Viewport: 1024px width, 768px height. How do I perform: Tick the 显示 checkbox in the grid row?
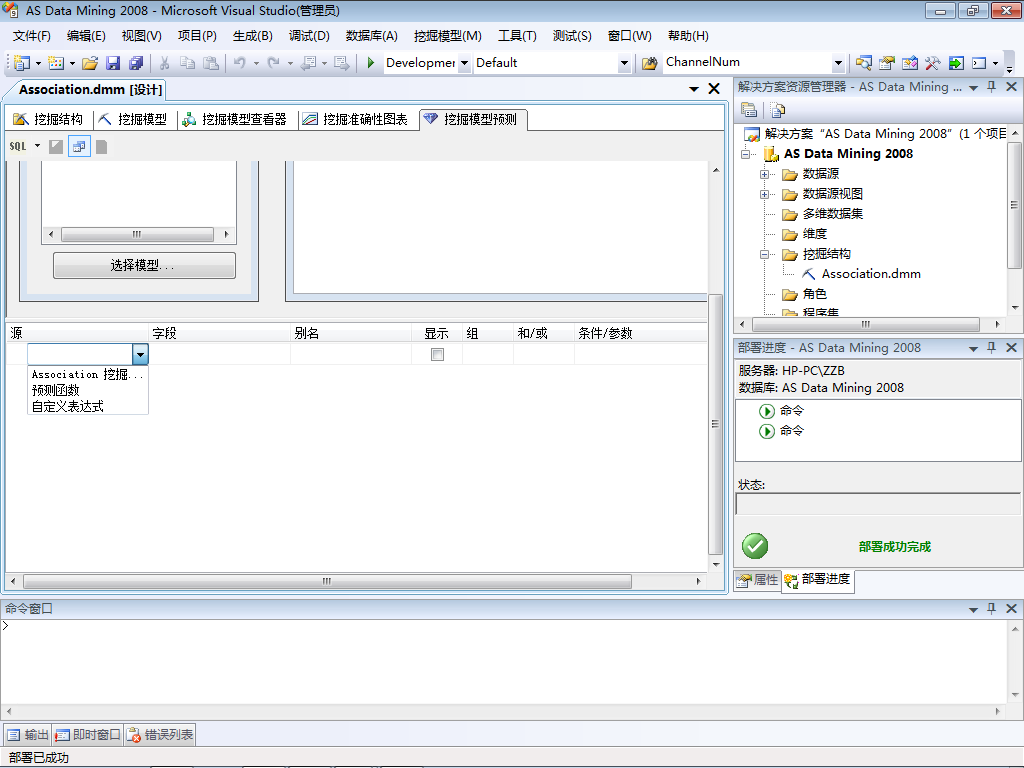pos(437,354)
